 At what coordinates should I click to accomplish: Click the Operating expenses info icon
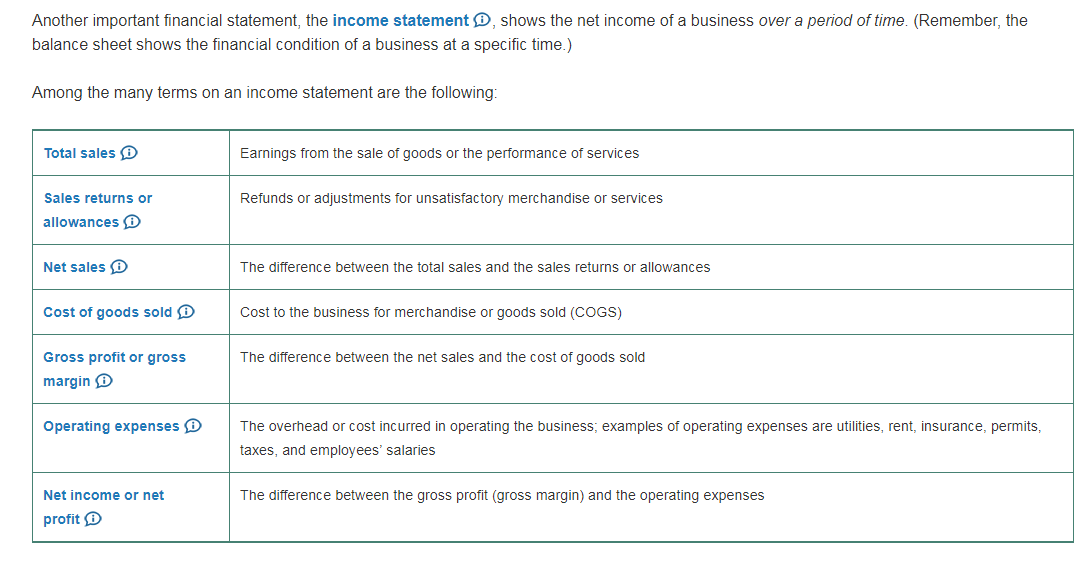tap(193, 426)
